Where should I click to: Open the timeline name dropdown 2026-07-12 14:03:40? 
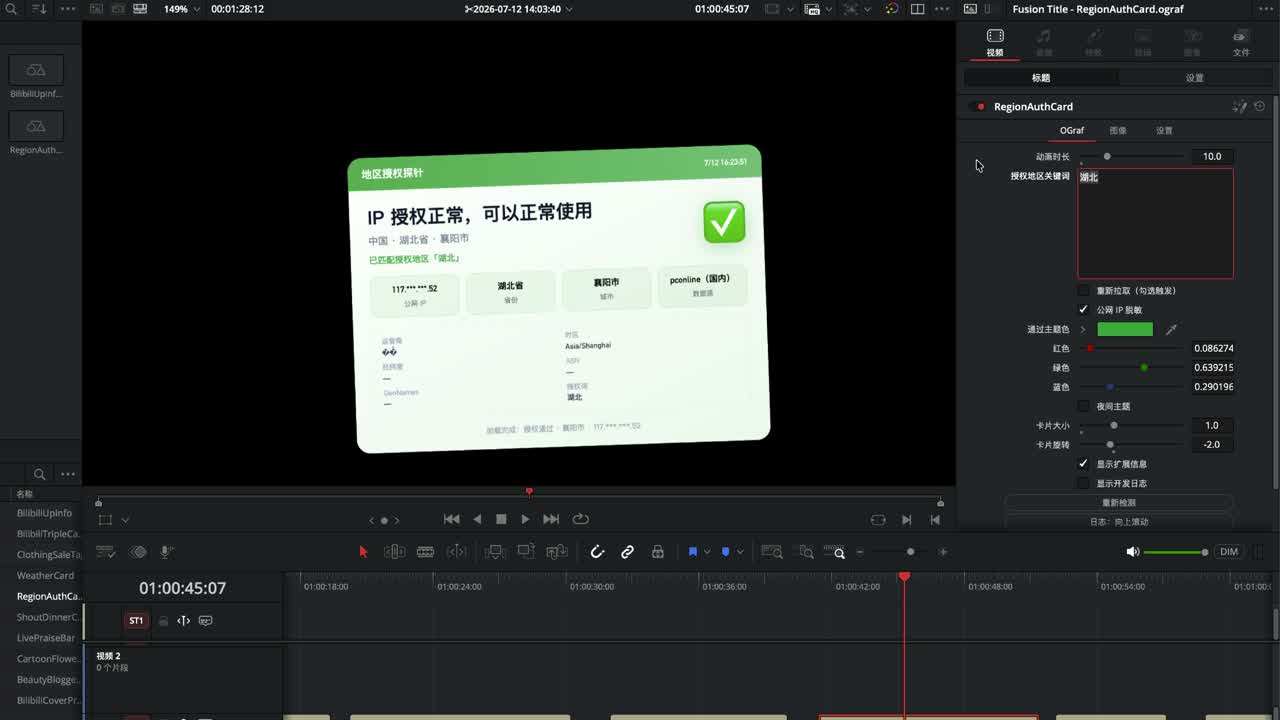click(x=520, y=9)
